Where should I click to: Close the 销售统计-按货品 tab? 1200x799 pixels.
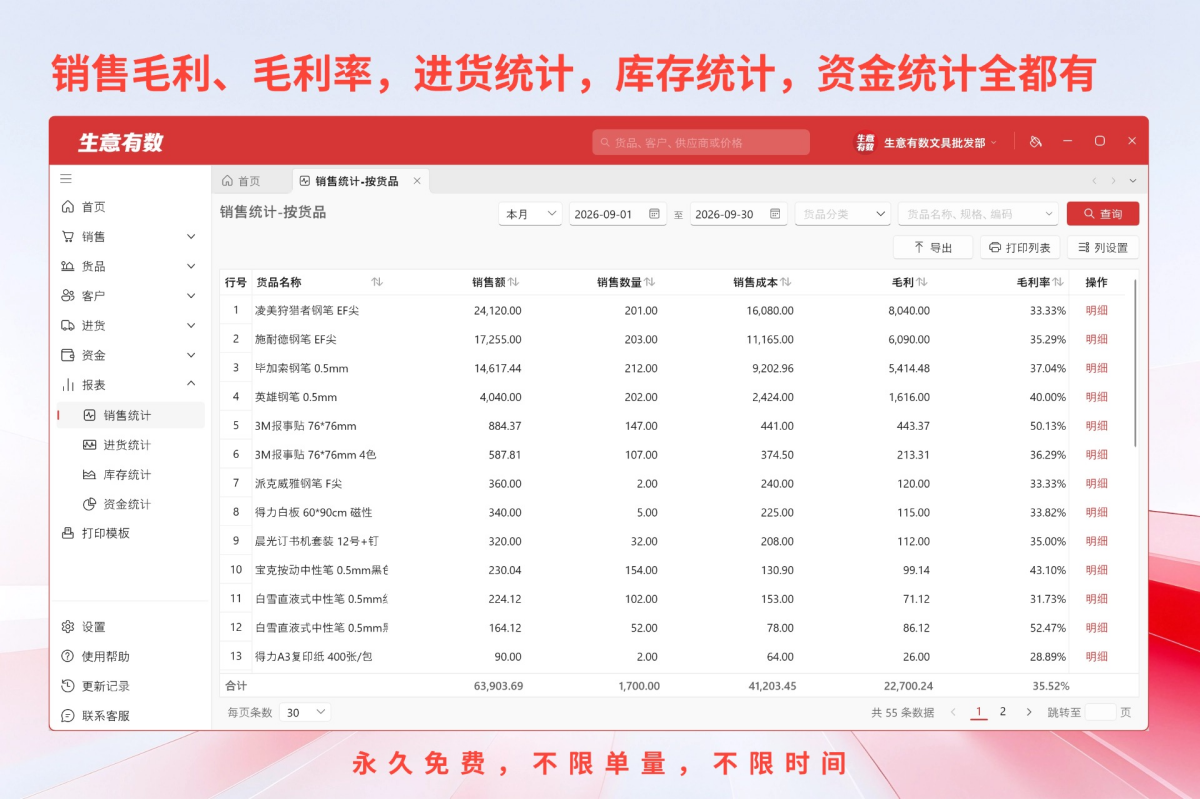(x=418, y=181)
